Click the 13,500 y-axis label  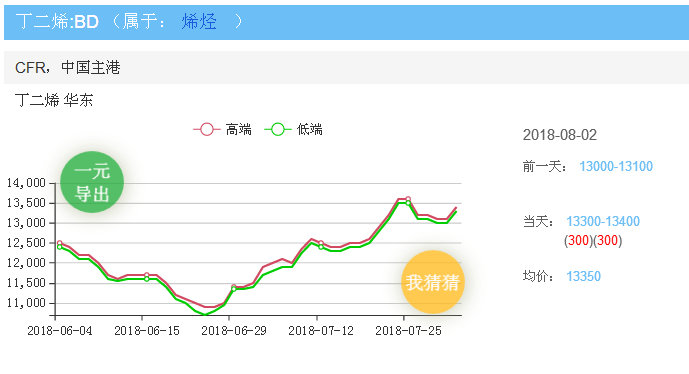click(26, 203)
